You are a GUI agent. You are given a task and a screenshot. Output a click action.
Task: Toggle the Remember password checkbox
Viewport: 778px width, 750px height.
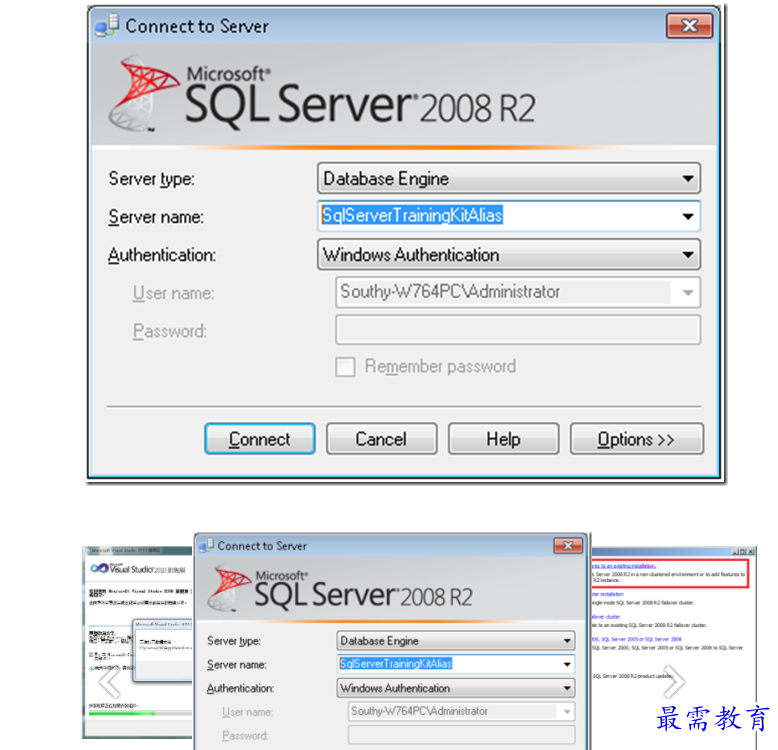tap(345, 367)
